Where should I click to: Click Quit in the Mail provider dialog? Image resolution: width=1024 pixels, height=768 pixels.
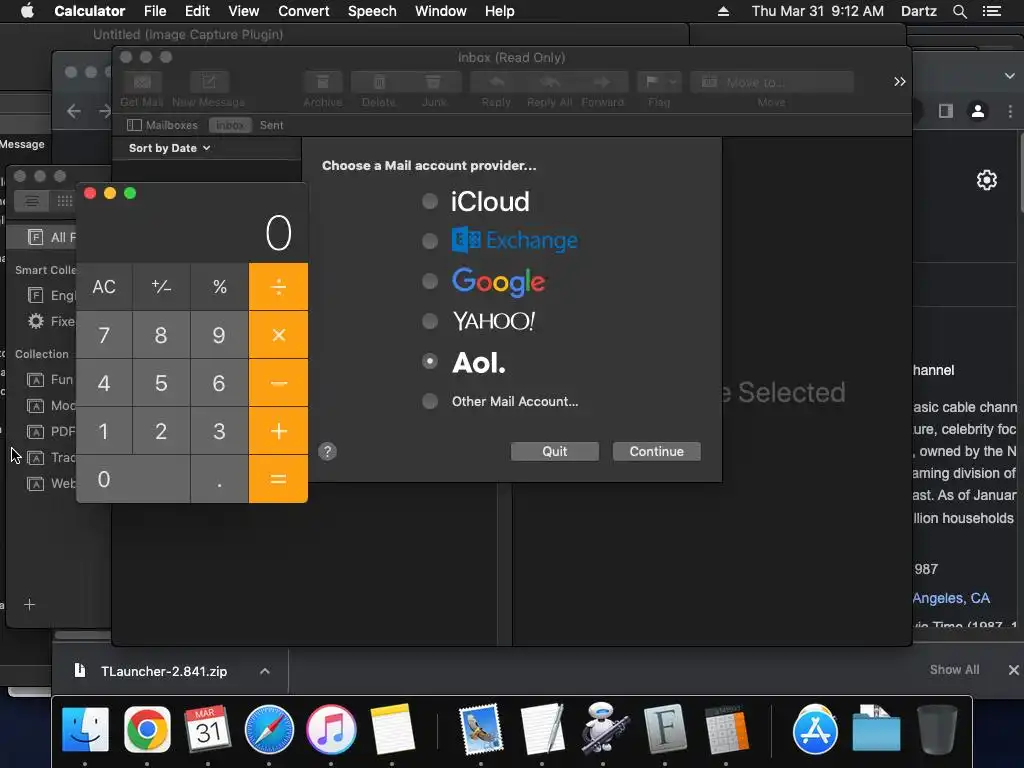[x=554, y=451]
